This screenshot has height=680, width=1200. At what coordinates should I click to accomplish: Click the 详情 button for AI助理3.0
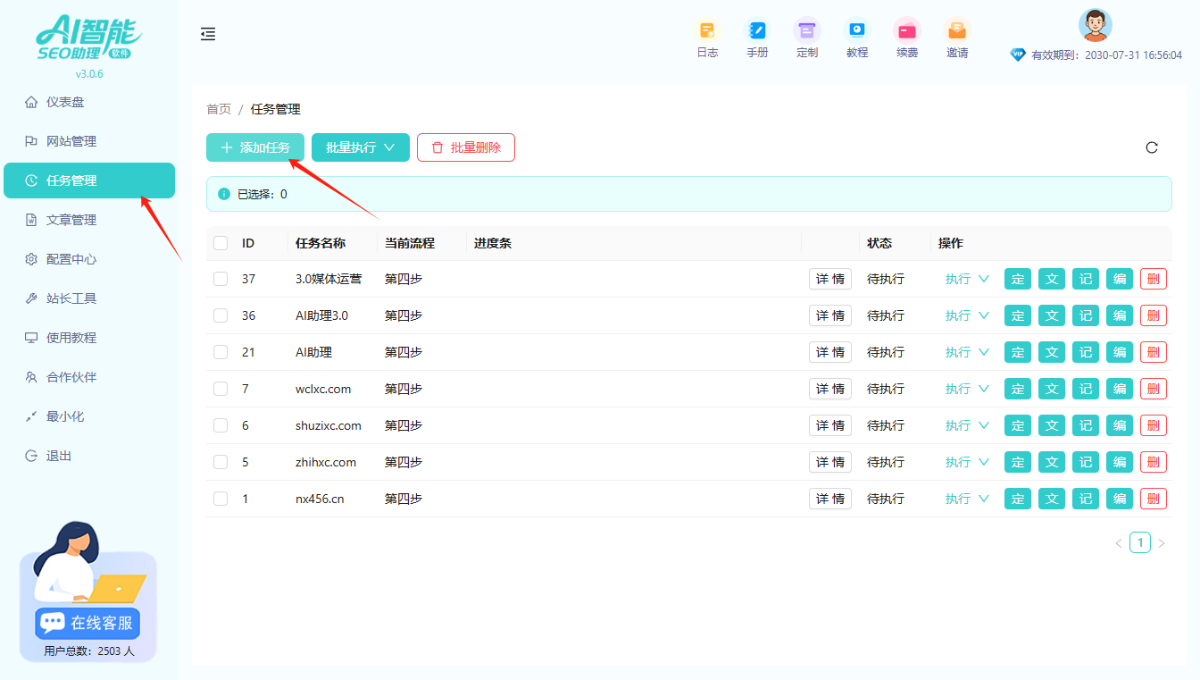tap(830, 315)
